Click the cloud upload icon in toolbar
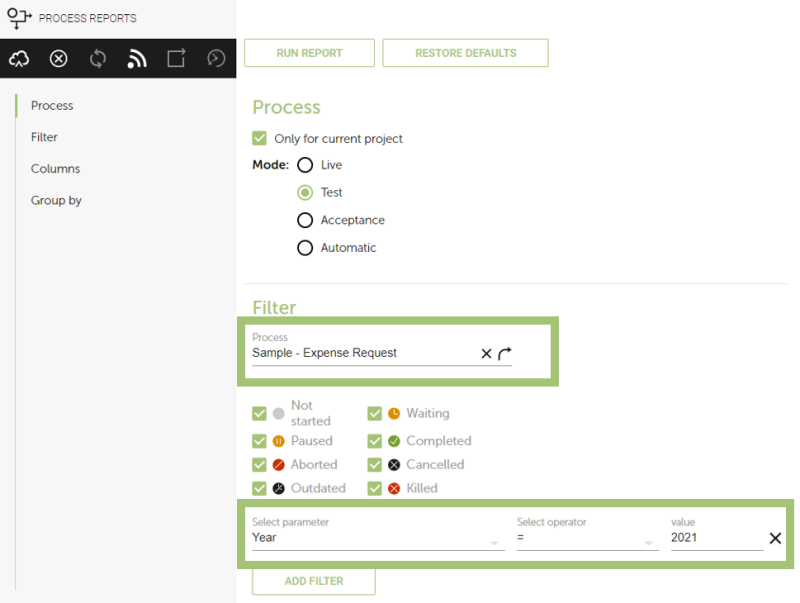This screenshot has width=800, height=603. click(x=19, y=59)
